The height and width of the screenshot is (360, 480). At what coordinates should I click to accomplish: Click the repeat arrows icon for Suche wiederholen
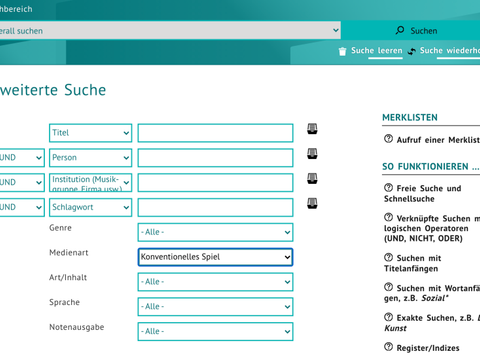click(x=412, y=51)
